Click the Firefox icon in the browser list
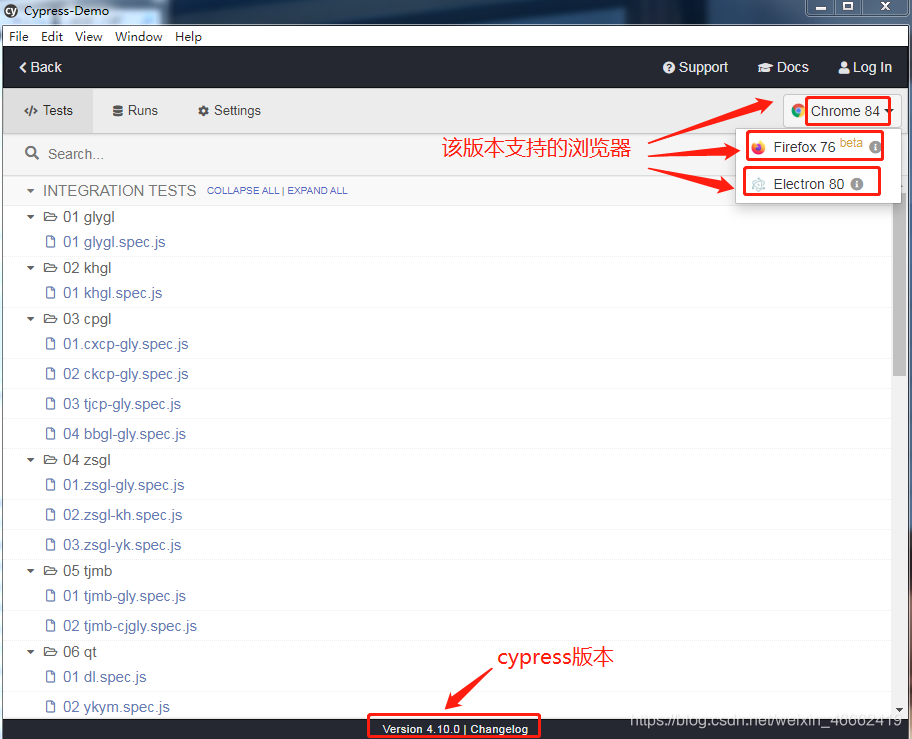Screen dimensions: 912x739 click(x=758, y=148)
